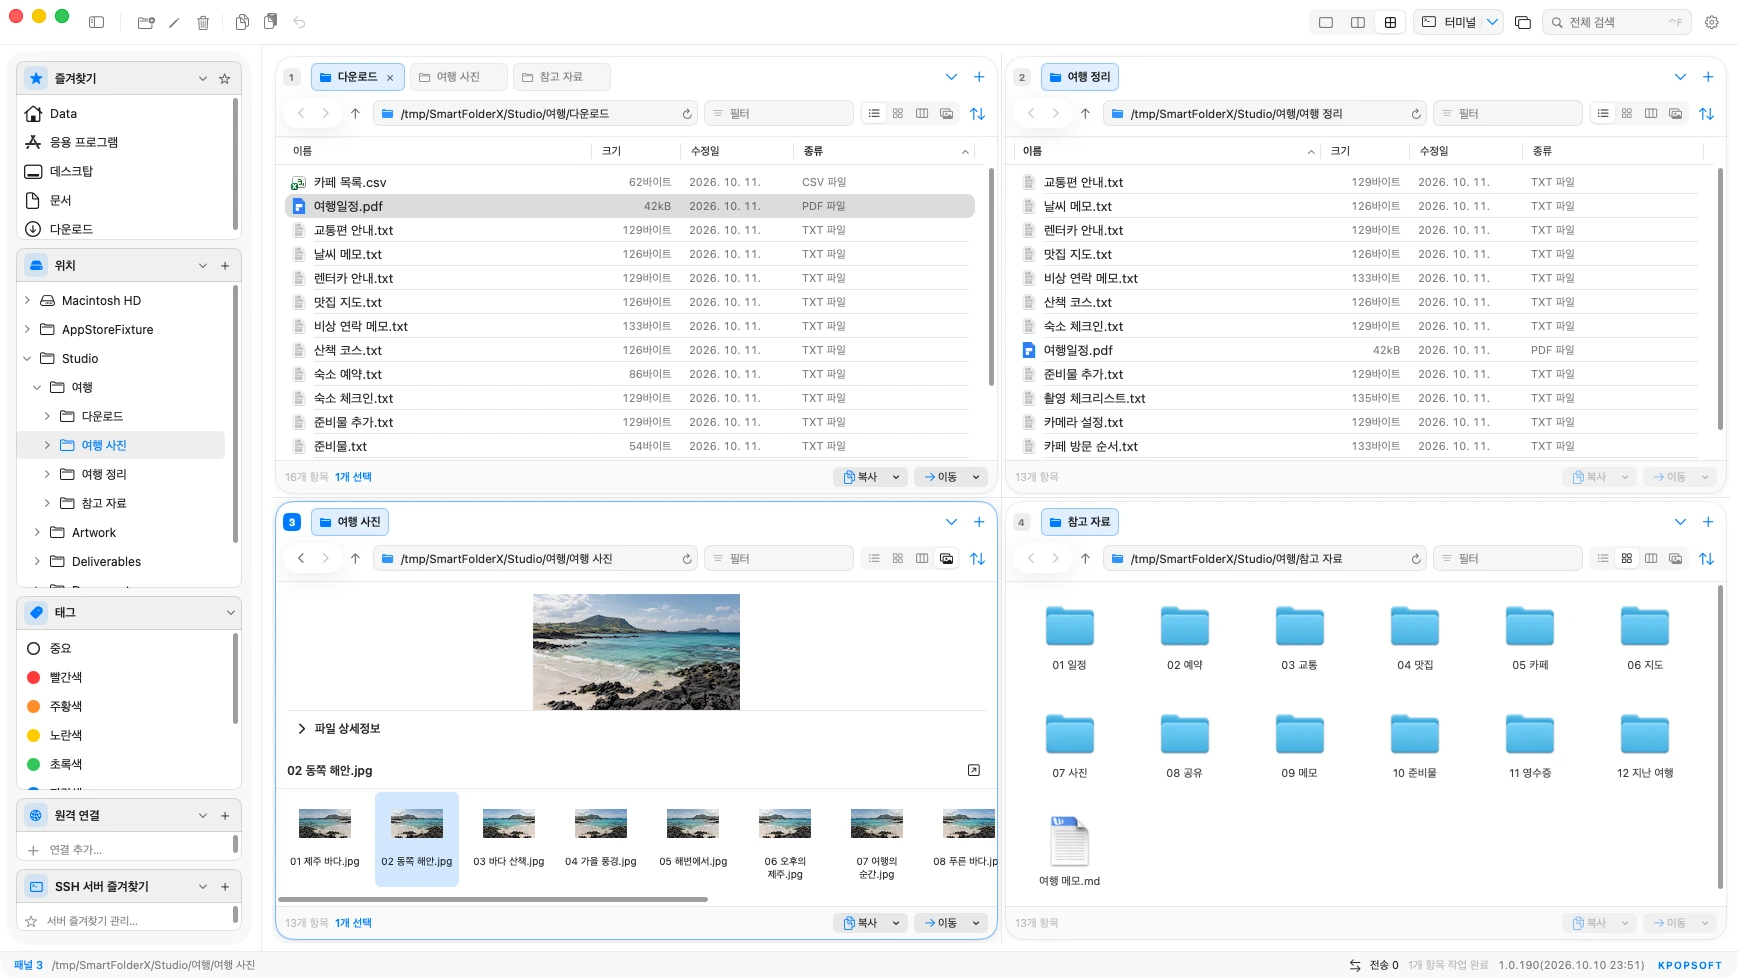Click the rename pencil icon
The height and width of the screenshot is (978, 1738).
click(x=174, y=22)
